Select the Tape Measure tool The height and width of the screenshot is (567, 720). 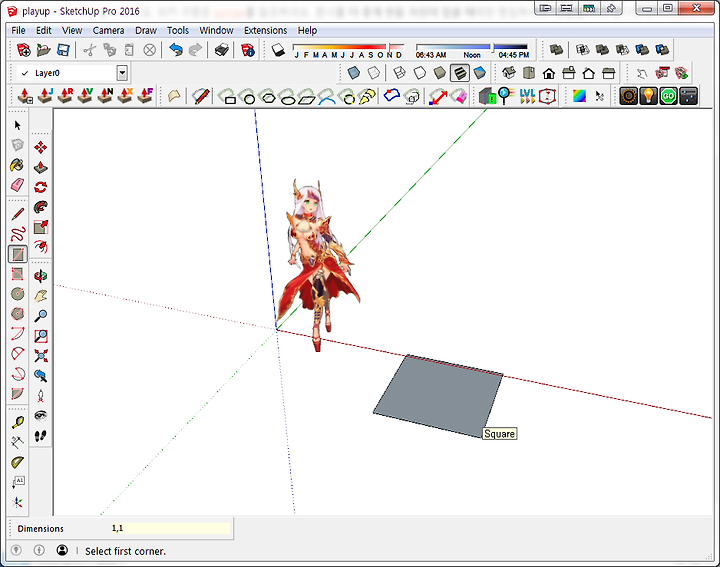(x=17, y=422)
